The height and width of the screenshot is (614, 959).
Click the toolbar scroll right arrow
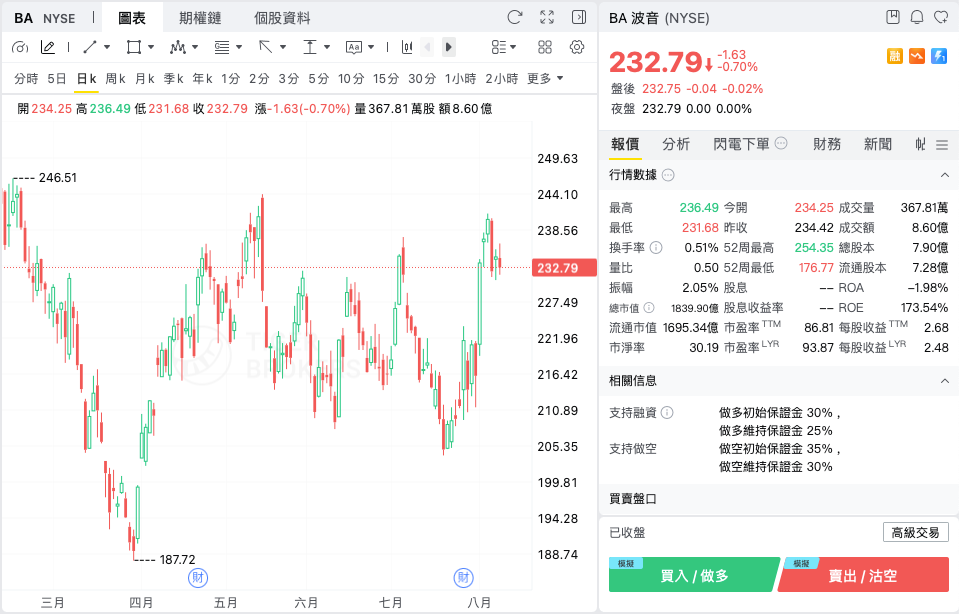[448, 47]
